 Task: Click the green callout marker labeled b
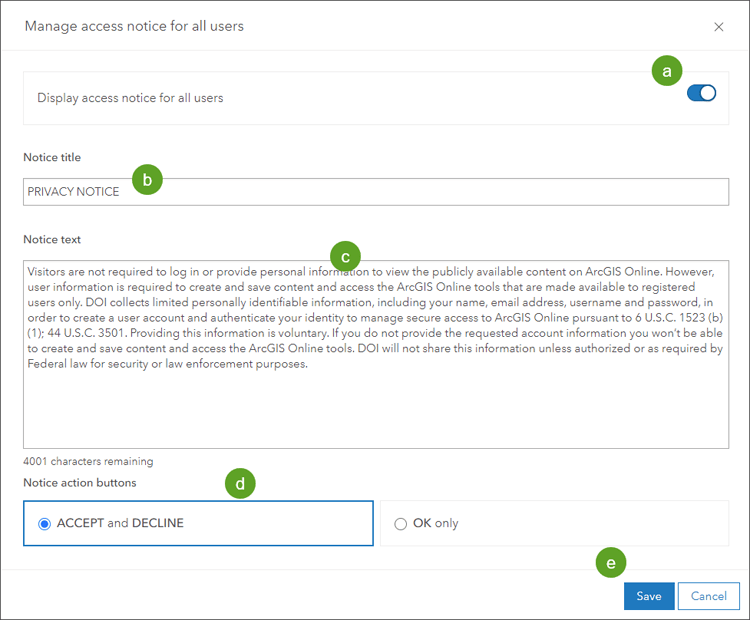[147, 180]
